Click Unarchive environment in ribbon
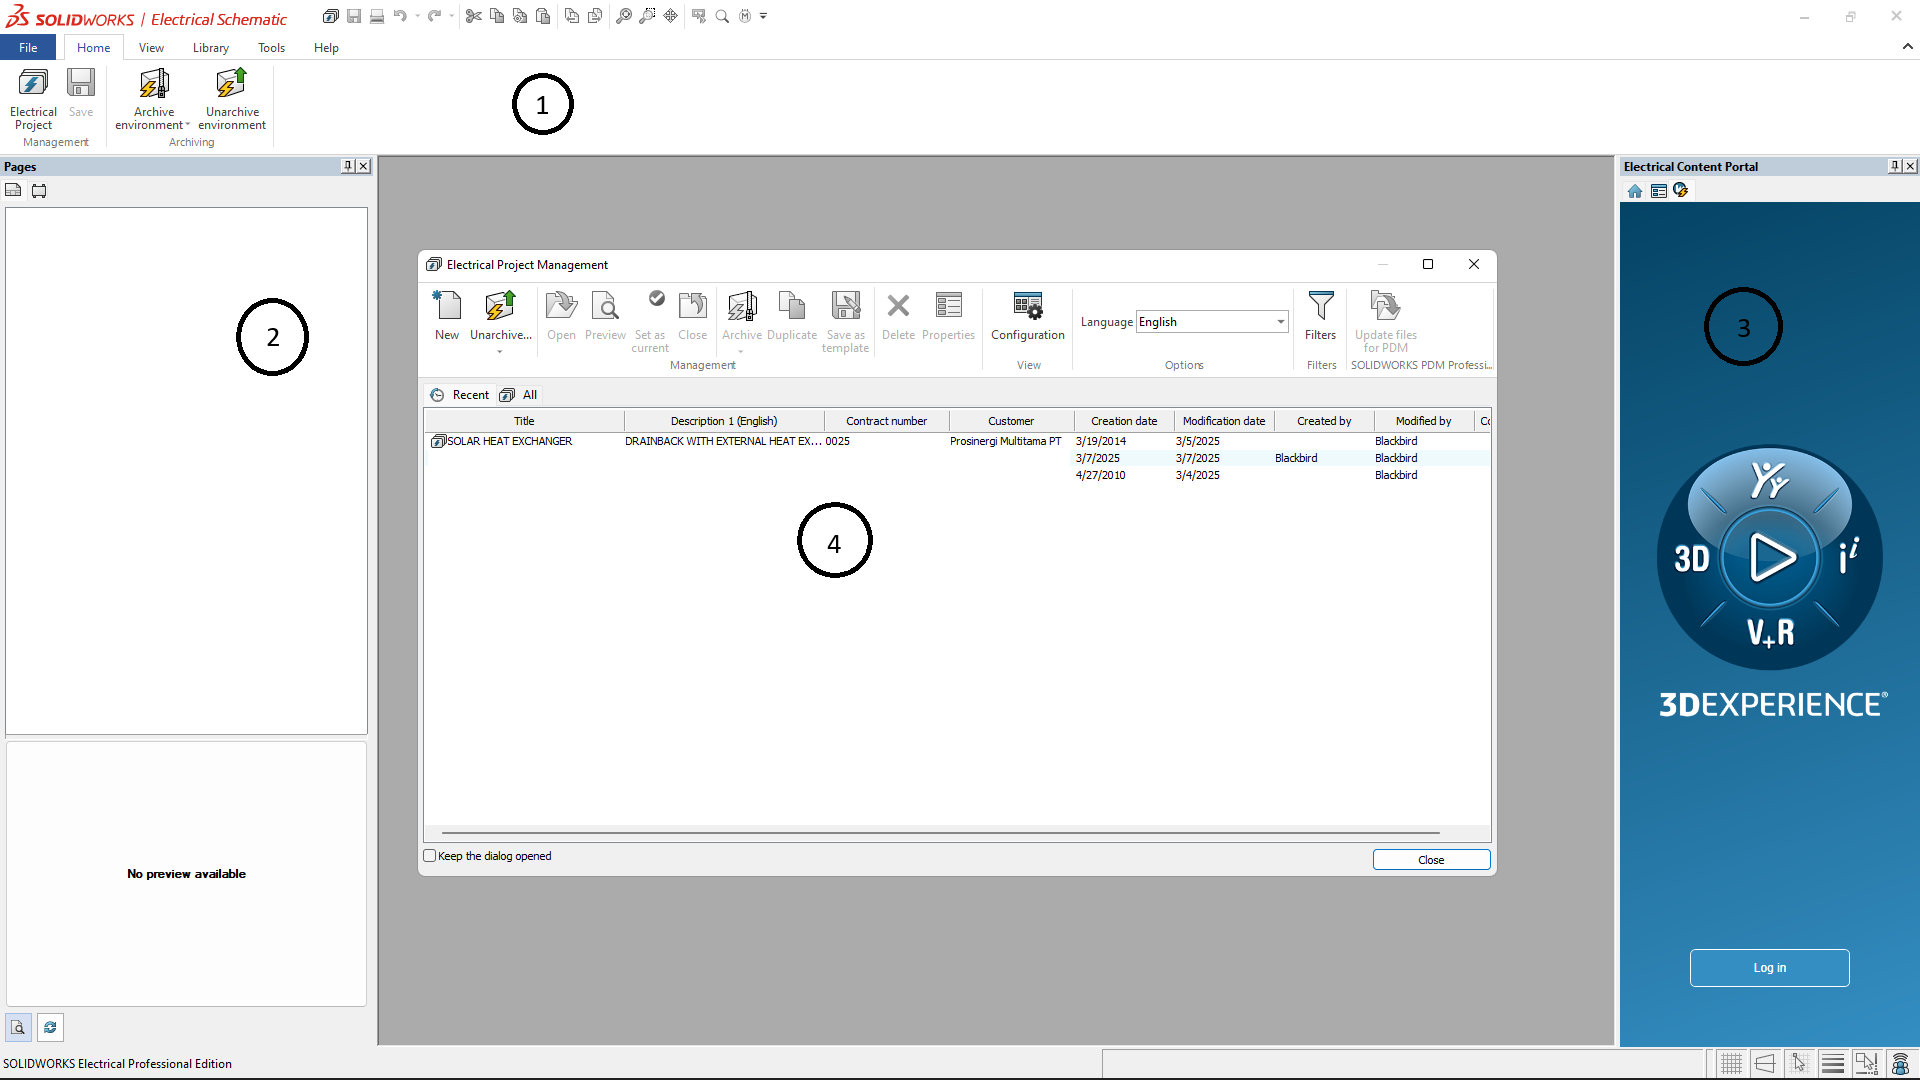This screenshot has width=1920, height=1080. coord(231,99)
